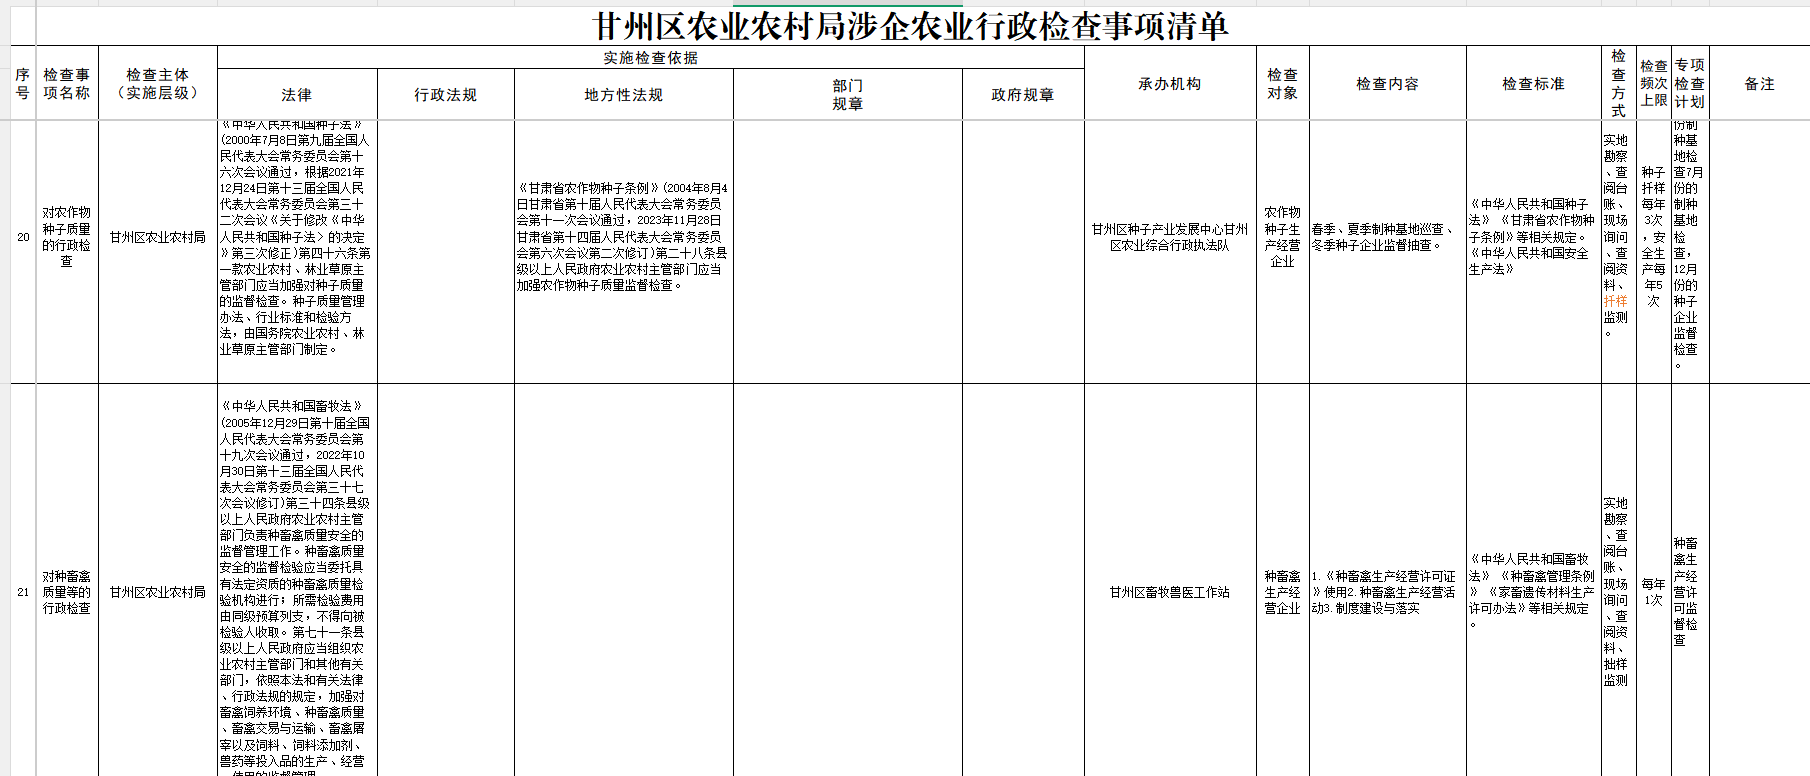Image resolution: width=1810 pixels, height=776 pixels.
Task: Click the title cell 甘州区农业农村局涉企农业行政检查事项清单
Action: tap(910, 26)
